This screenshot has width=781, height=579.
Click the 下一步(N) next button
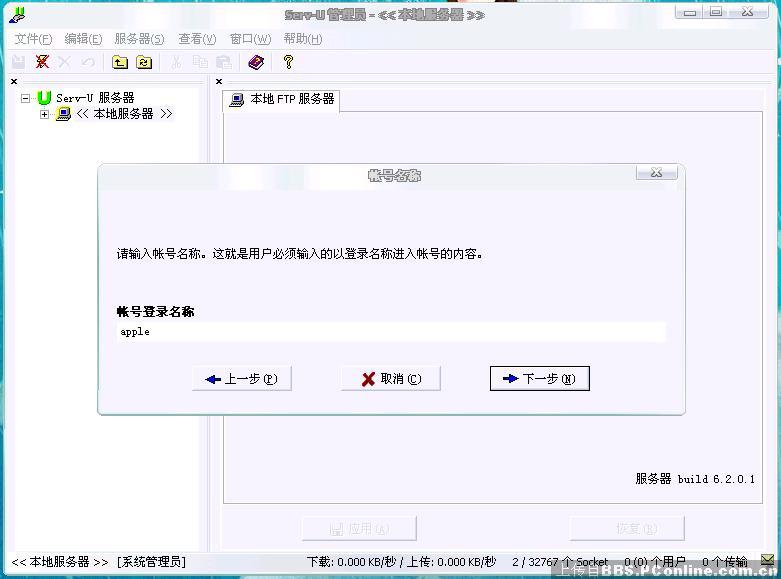[x=539, y=379]
